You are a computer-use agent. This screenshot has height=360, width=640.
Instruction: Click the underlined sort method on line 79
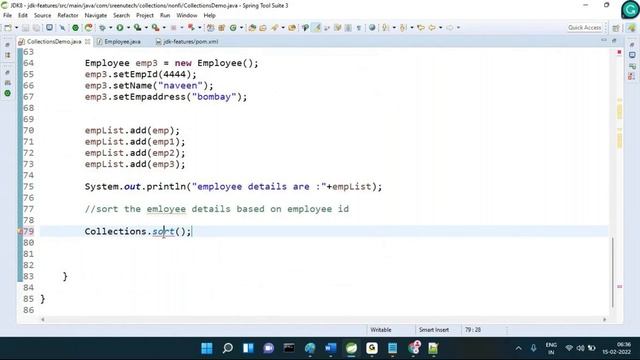(x=163, y=231)
